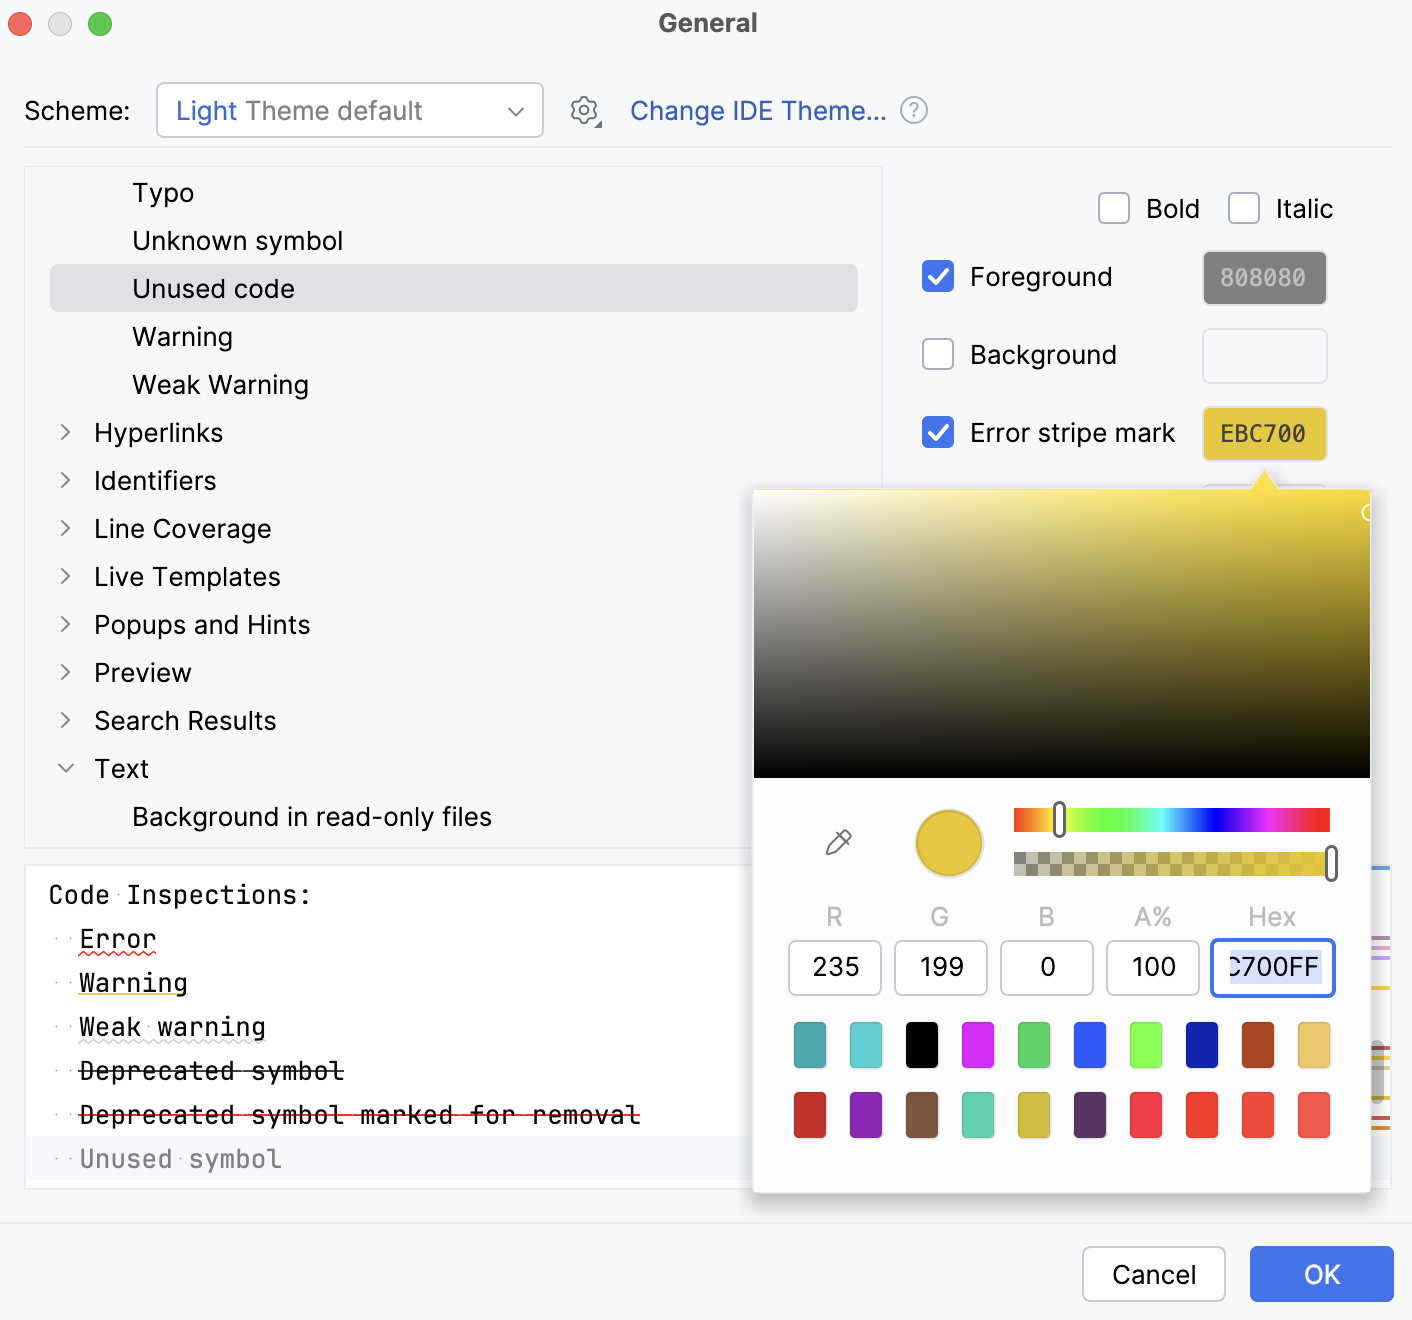Expand the Hyperlinks tree section

(66, 432)
